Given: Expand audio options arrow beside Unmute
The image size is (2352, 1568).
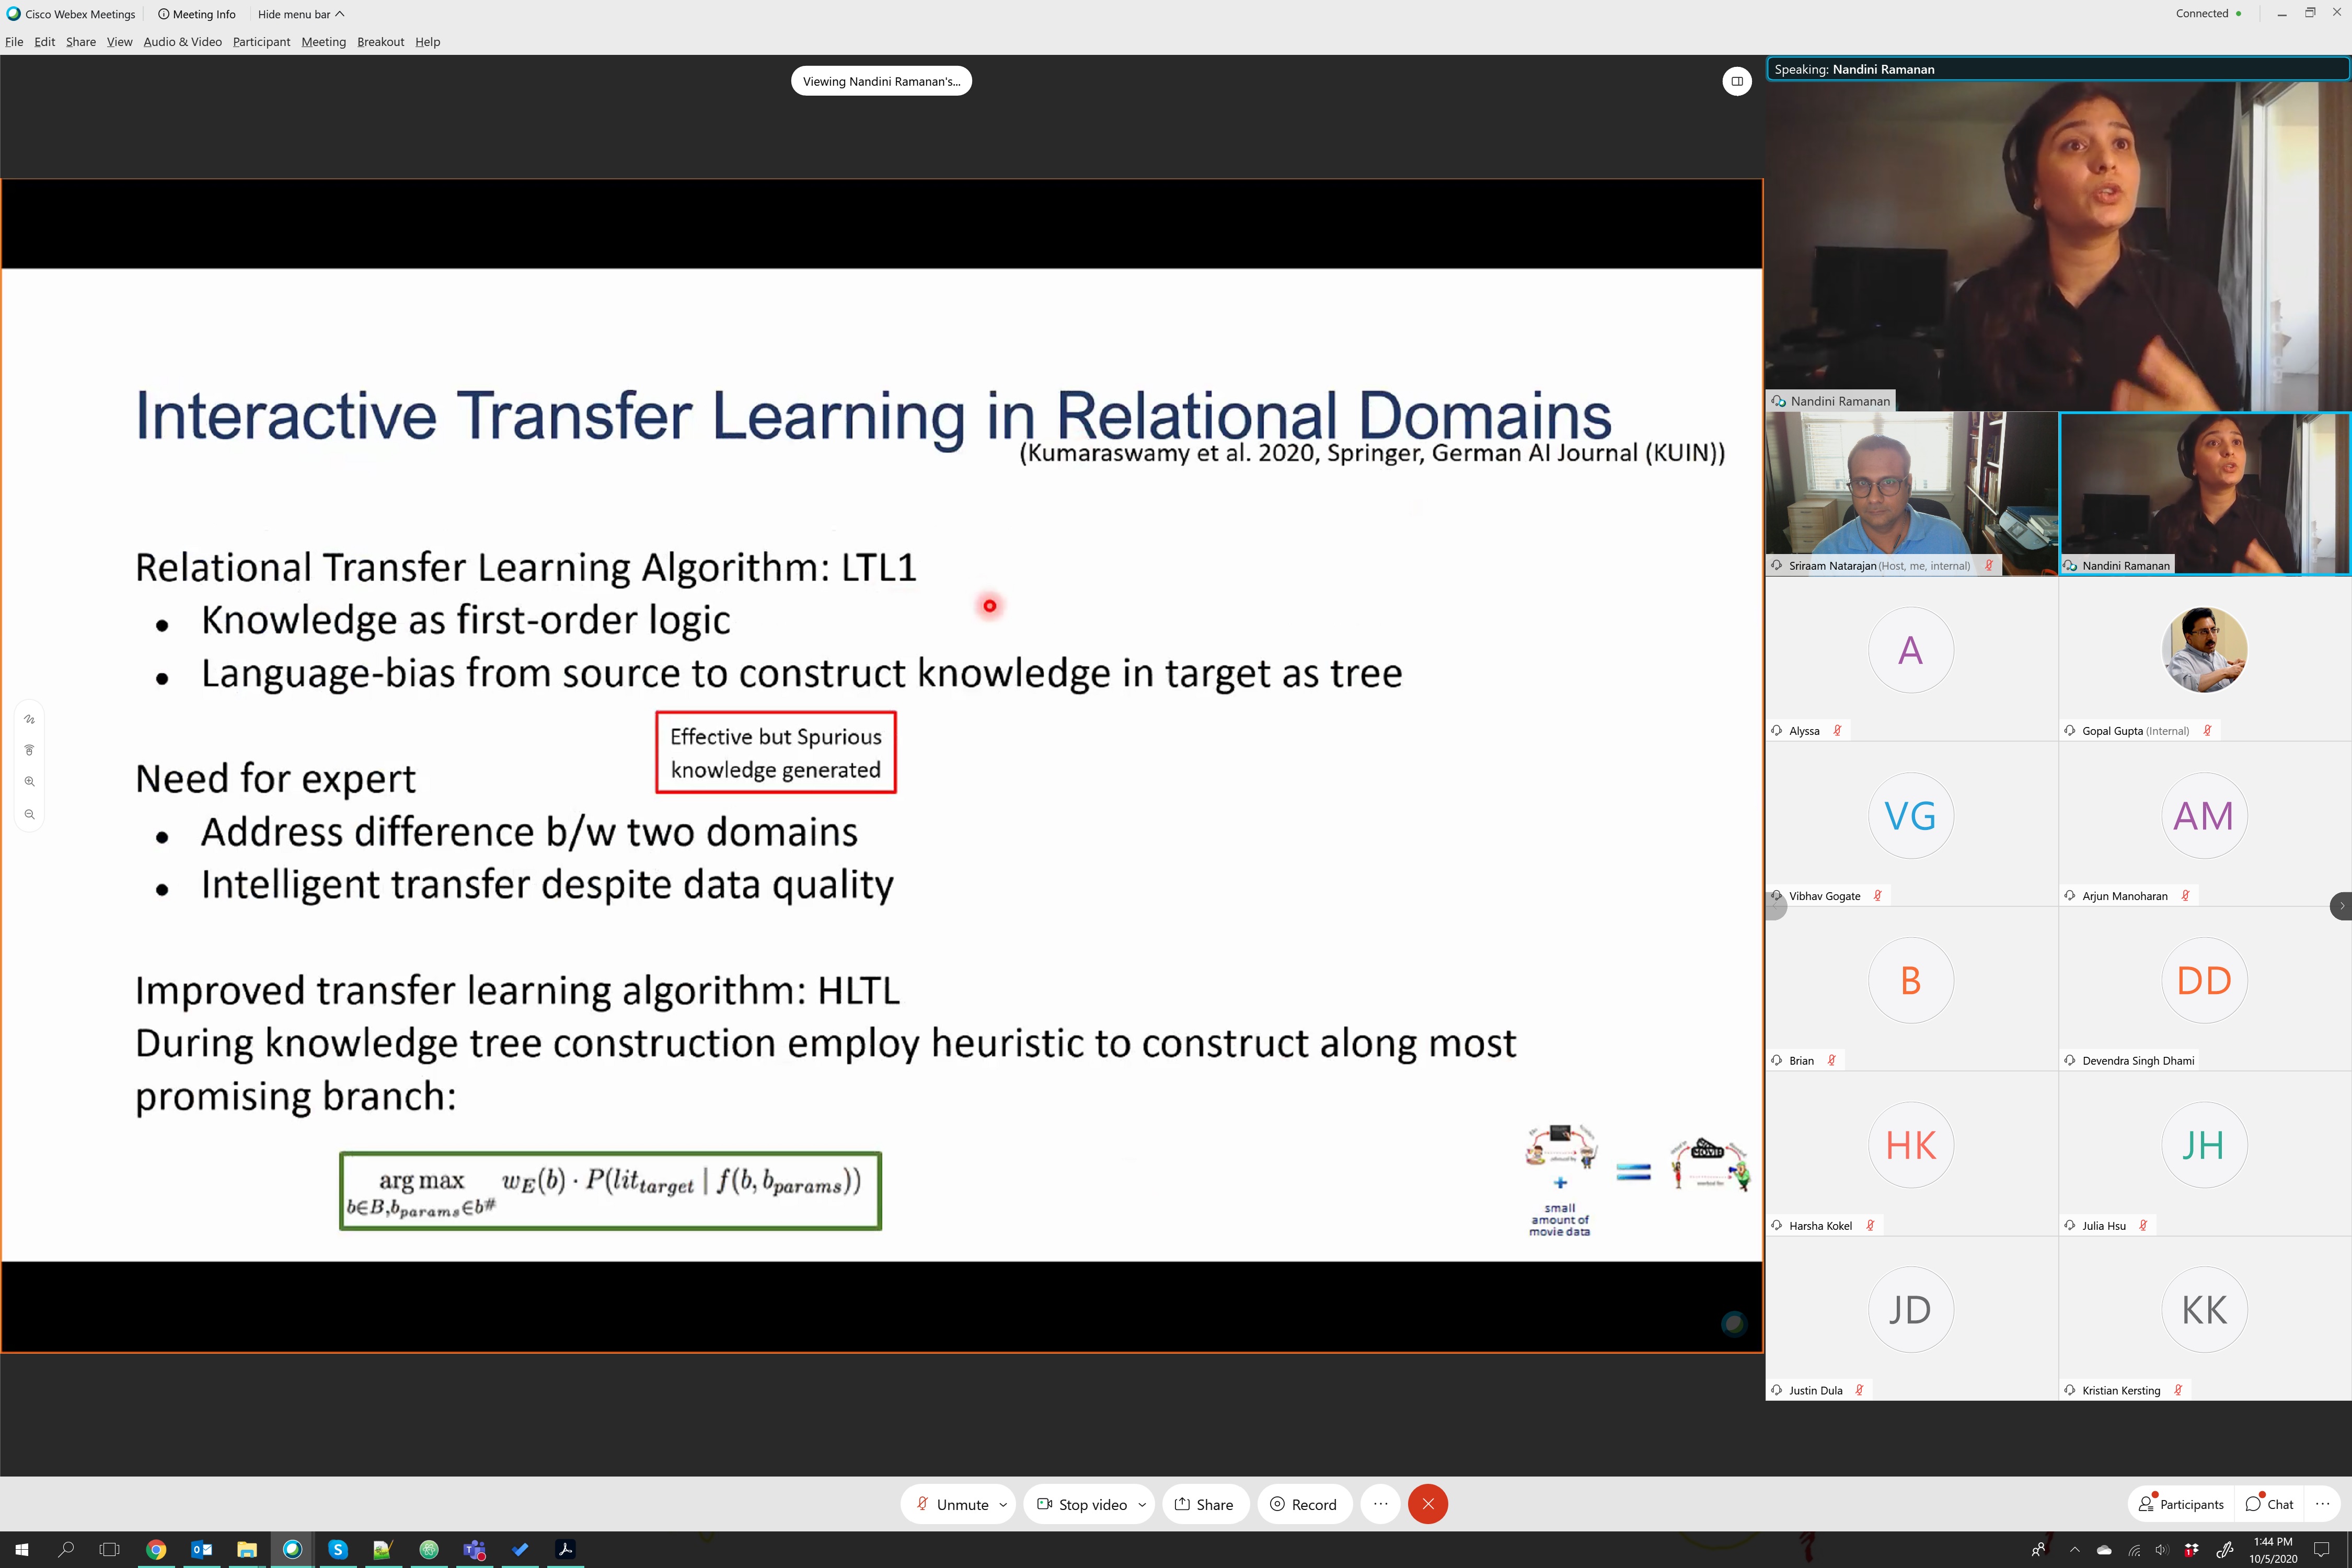Looking at the screenshot, I should [x=1003, y=1504].
